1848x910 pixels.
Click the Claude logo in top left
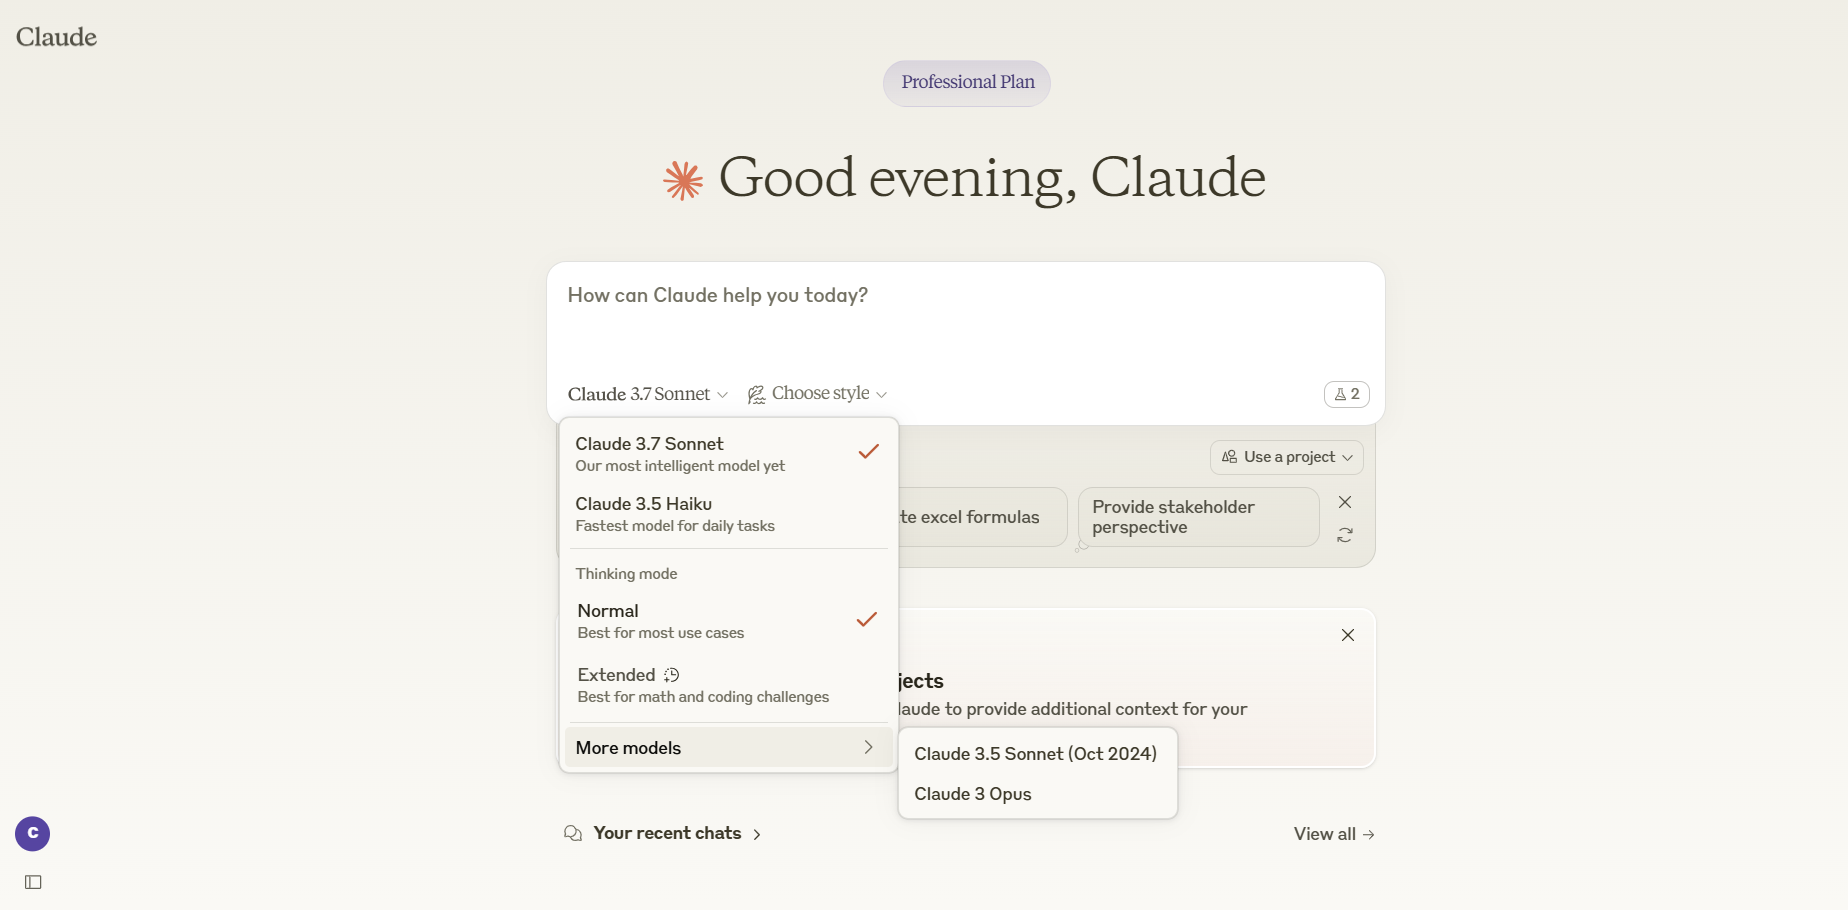pos(57,37)
